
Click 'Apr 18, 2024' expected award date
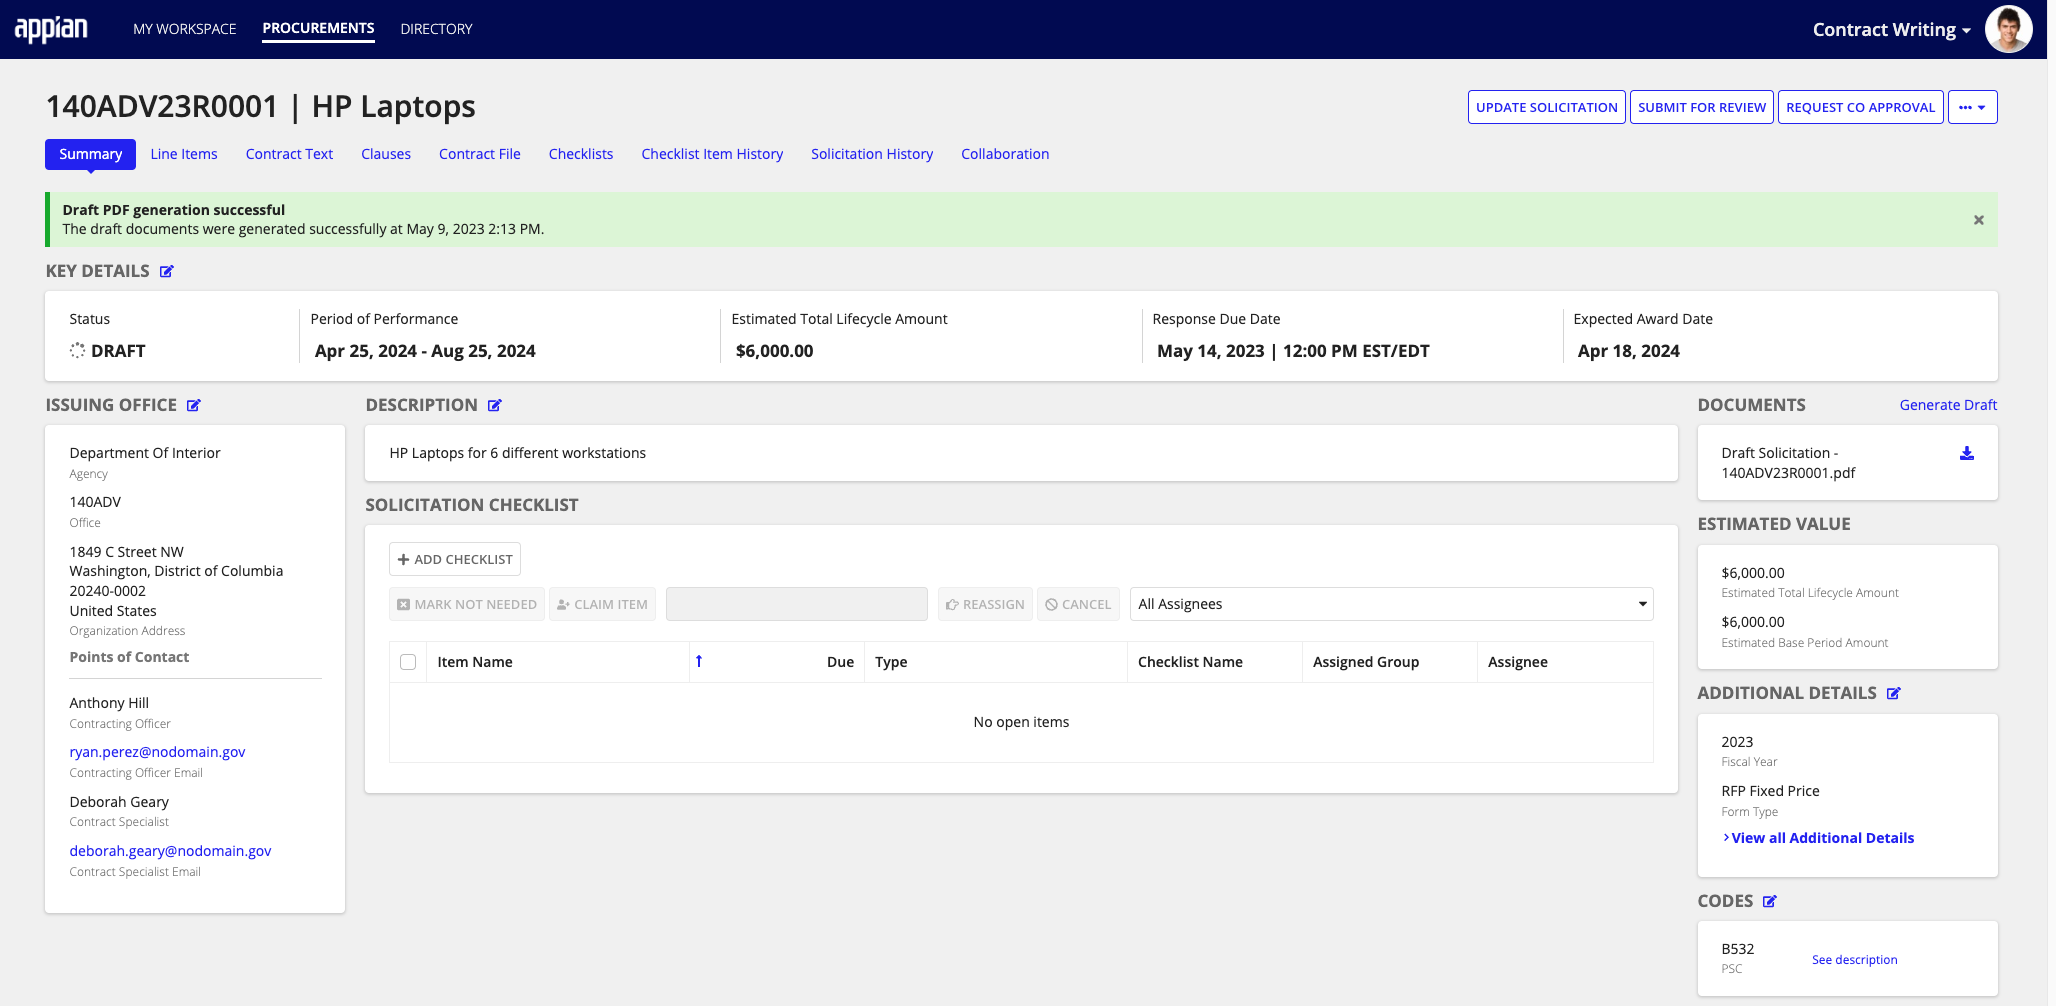click(1628, 351)
